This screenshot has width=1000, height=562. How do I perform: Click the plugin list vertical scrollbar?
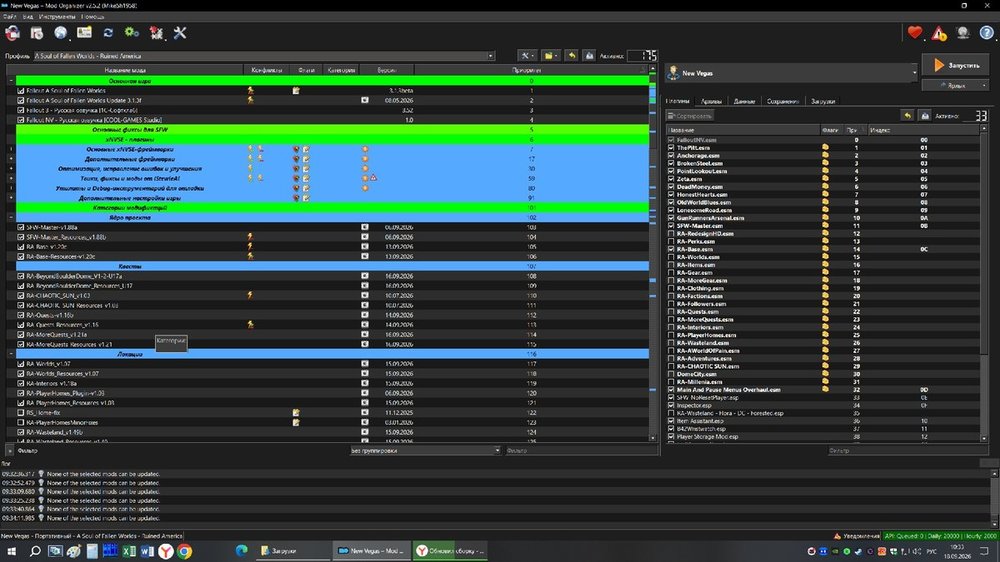coord(984,283)
